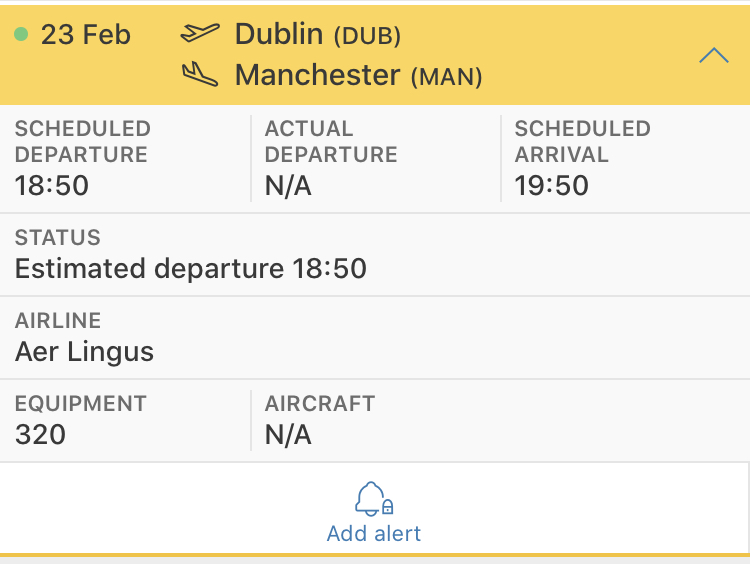This screenshot has width=750, height=564.
Task: Click the scheduled departure time 18:50
Action: click(52, 186)
